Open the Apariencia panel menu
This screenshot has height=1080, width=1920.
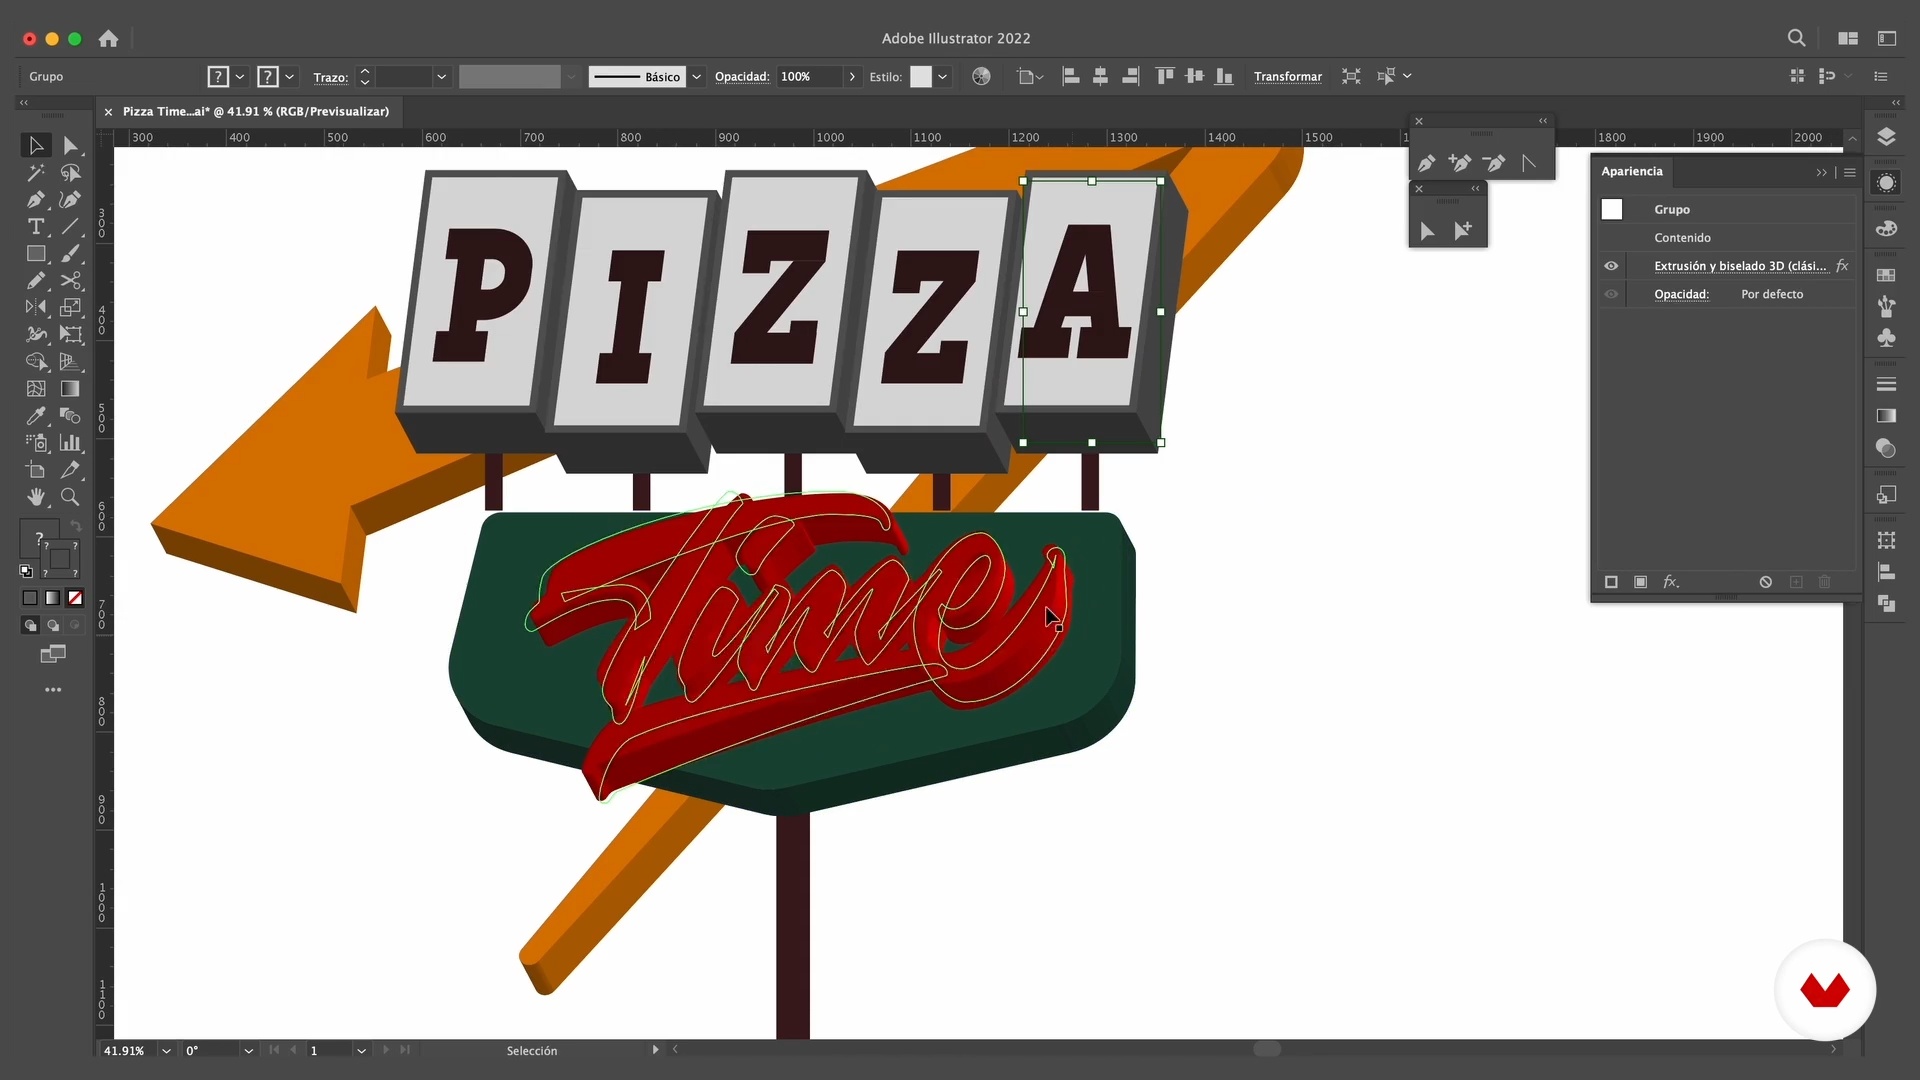(x=1850, y=173)
